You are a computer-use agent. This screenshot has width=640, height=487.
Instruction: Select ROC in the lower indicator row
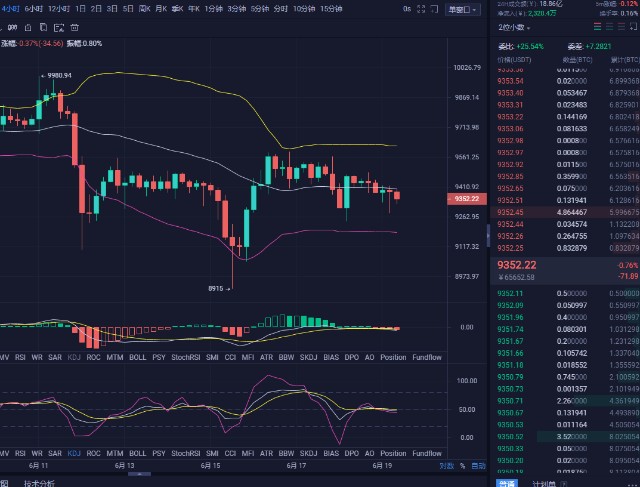(93, 453)
